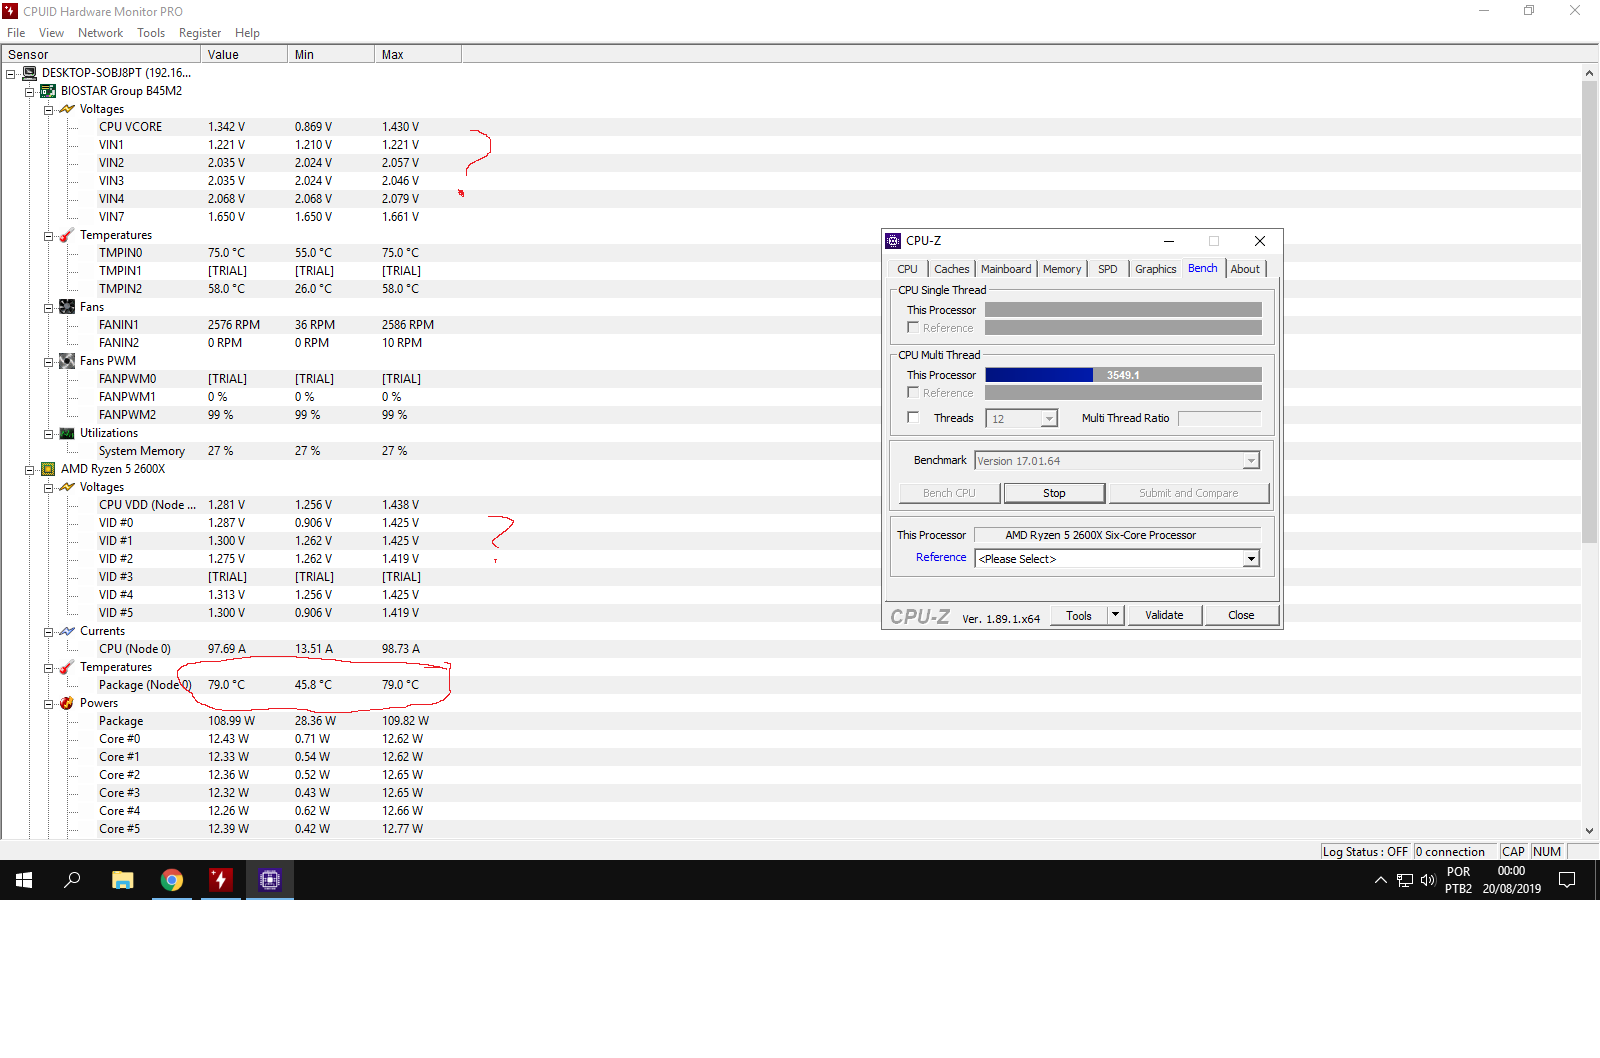Viewport: 1600px width, 1058px height.
Task: Open the volume control in the tray
Action: click(x=1428, y=880)
